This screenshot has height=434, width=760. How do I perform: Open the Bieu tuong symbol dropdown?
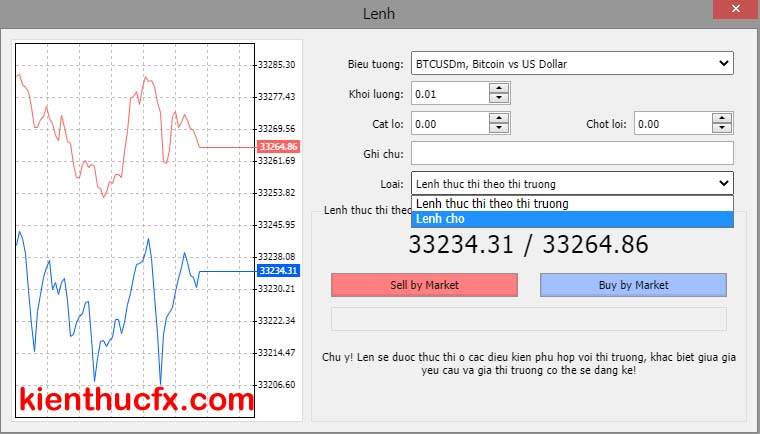pyautogui.click(x=724, y=64)
